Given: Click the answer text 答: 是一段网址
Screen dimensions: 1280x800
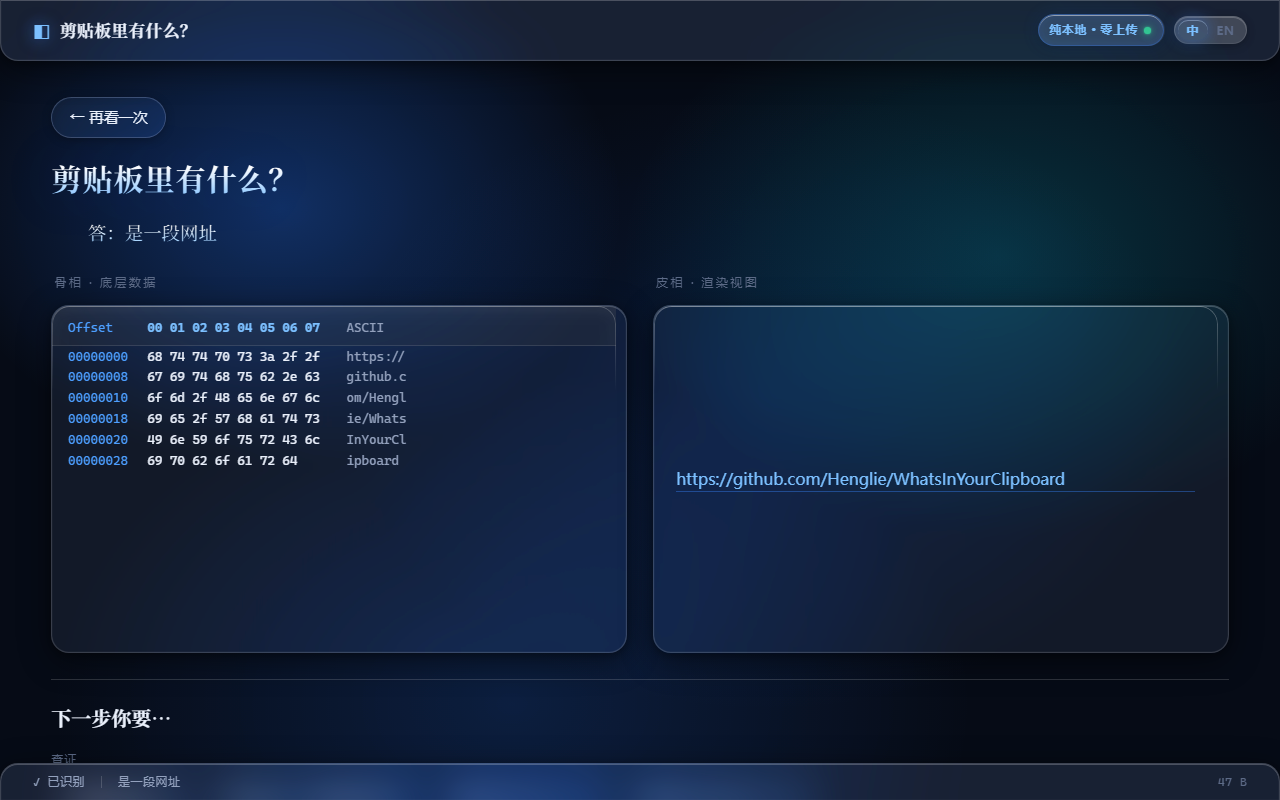Looking at the screenshot, I should 152,233.
